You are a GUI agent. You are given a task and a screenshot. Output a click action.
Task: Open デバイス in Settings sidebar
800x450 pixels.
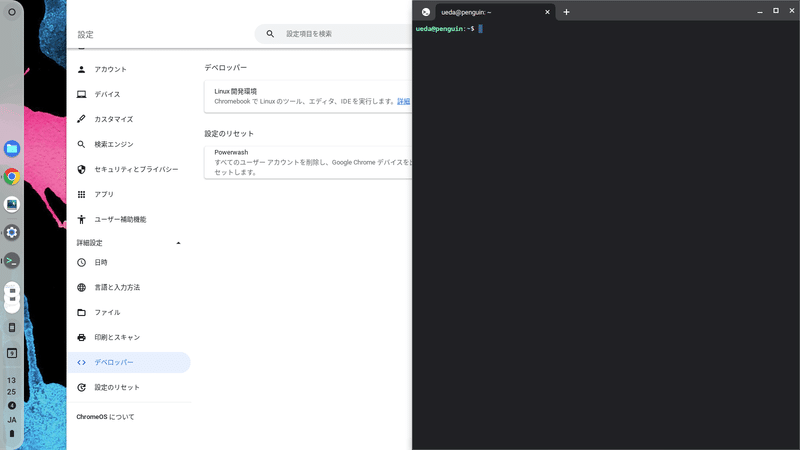pos(107,94)
